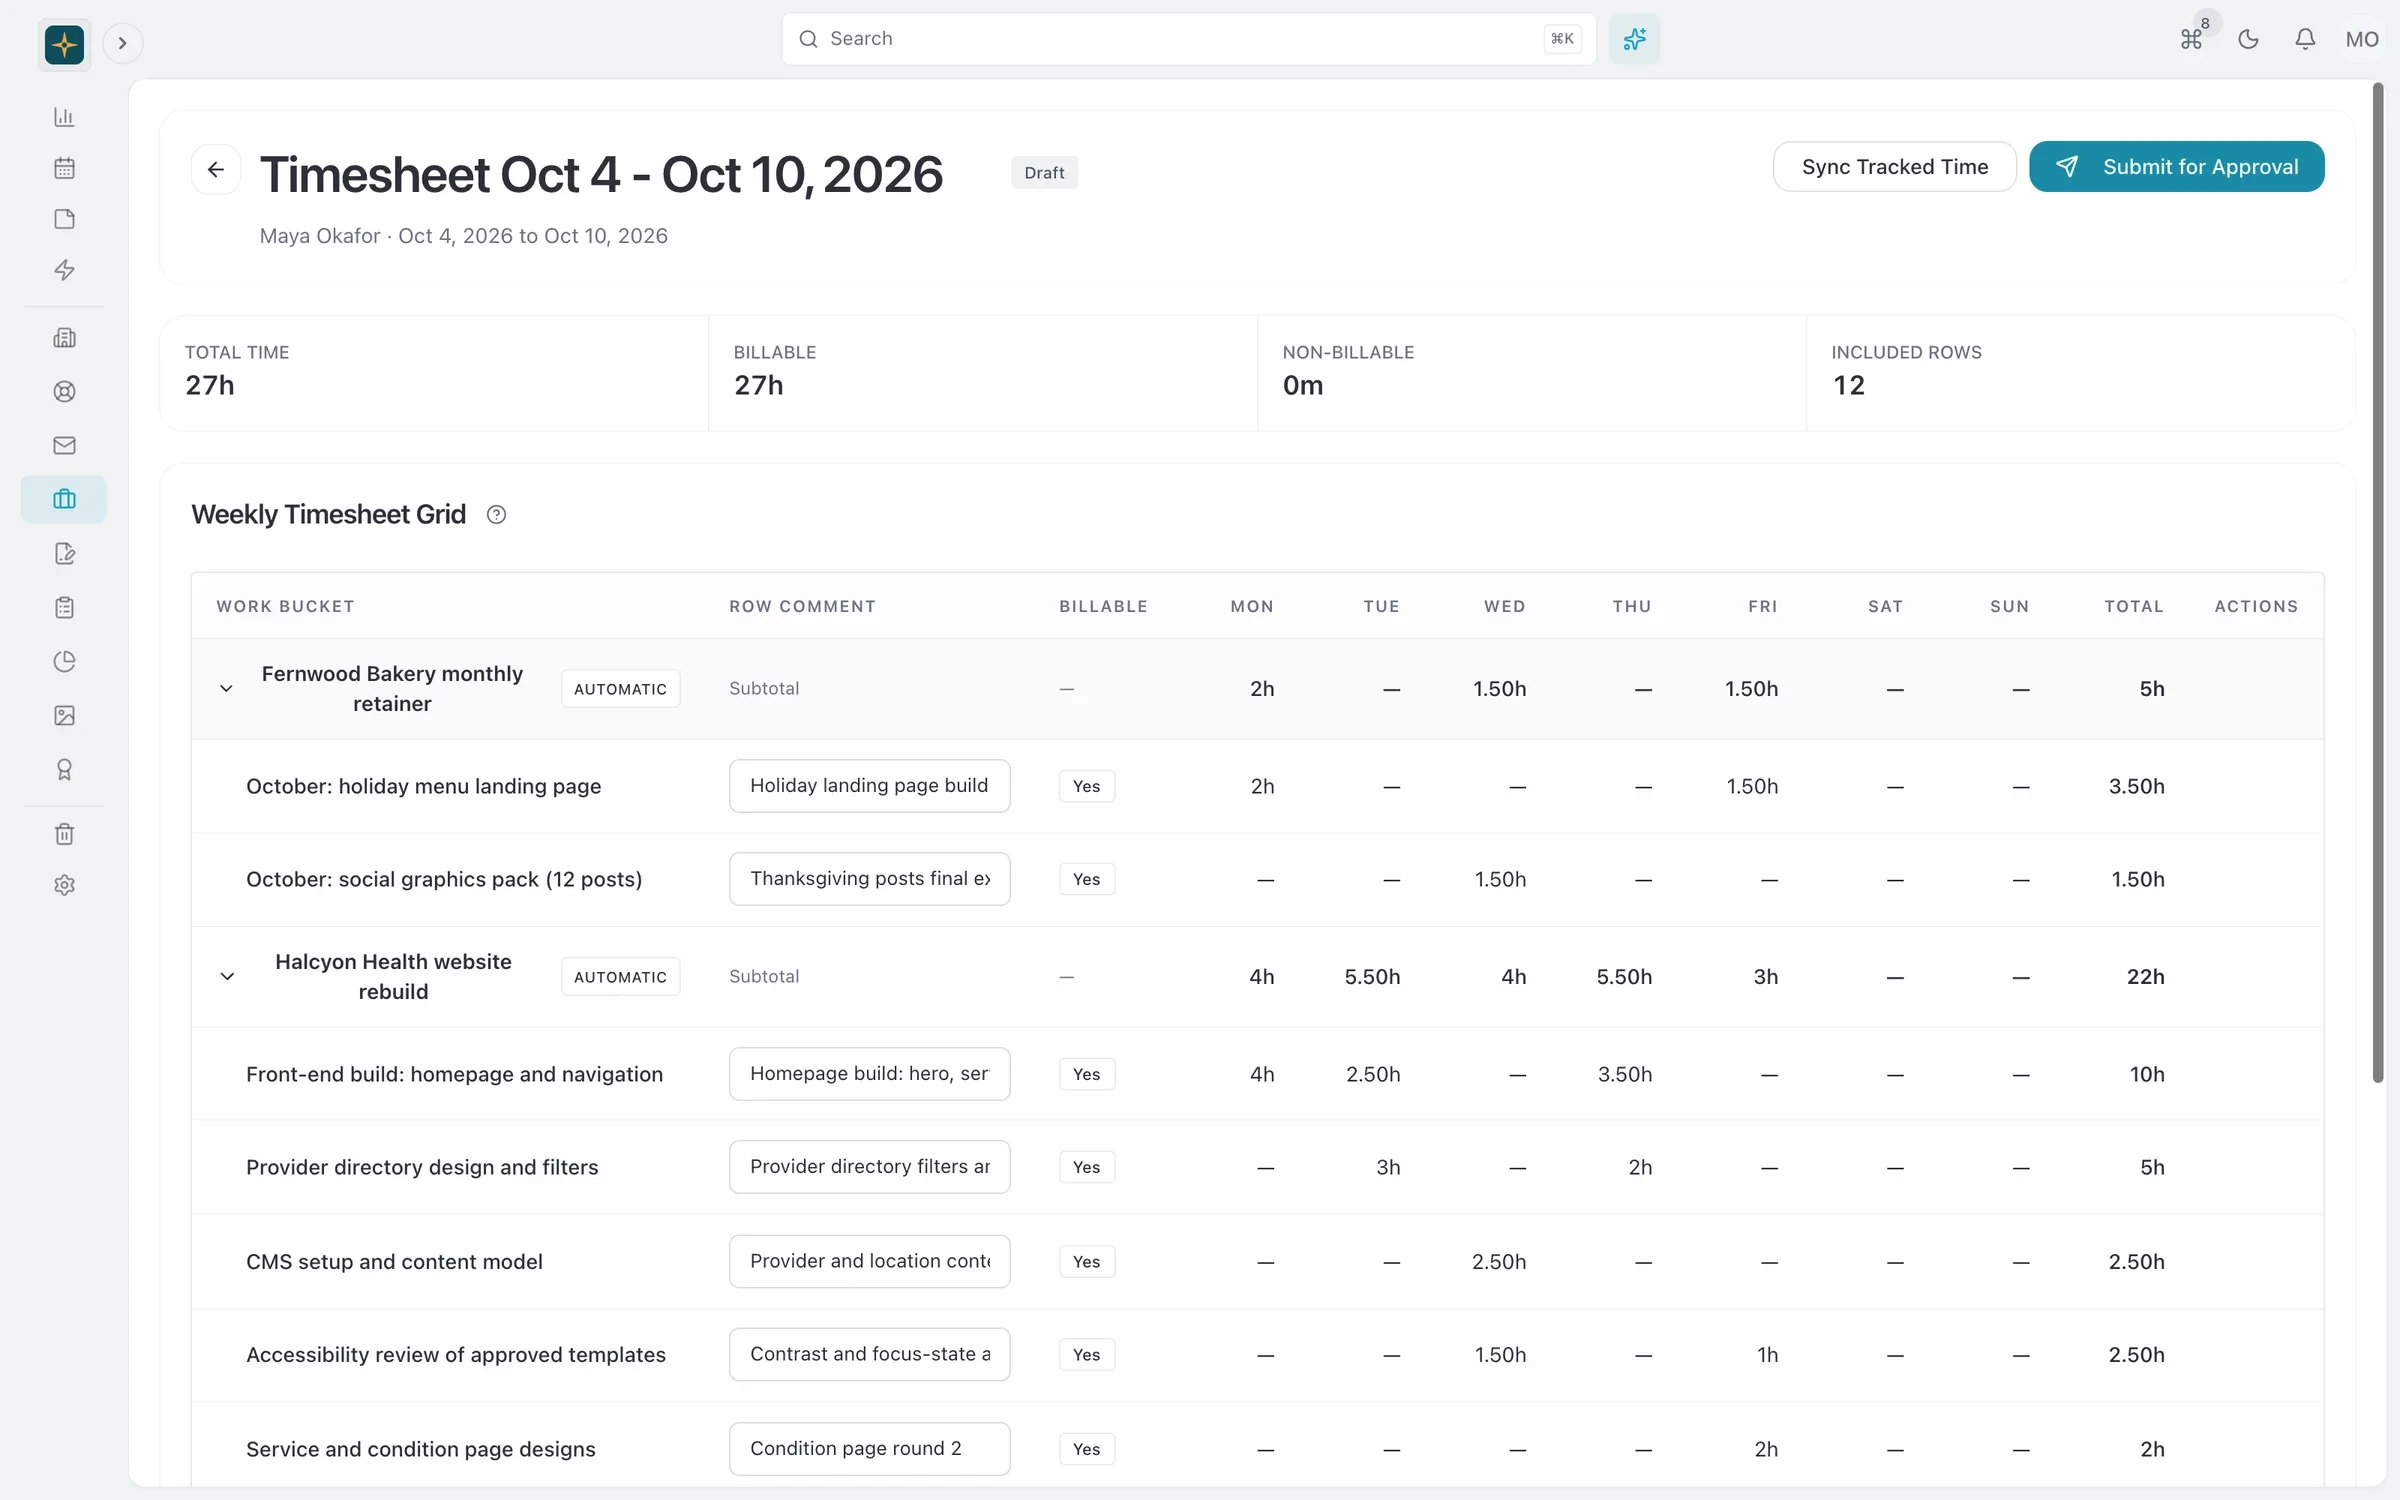Click Submit for Approval button
Image resolution: width=2400 pixels, height=1500 pixels.
(x=2176, y=166)
